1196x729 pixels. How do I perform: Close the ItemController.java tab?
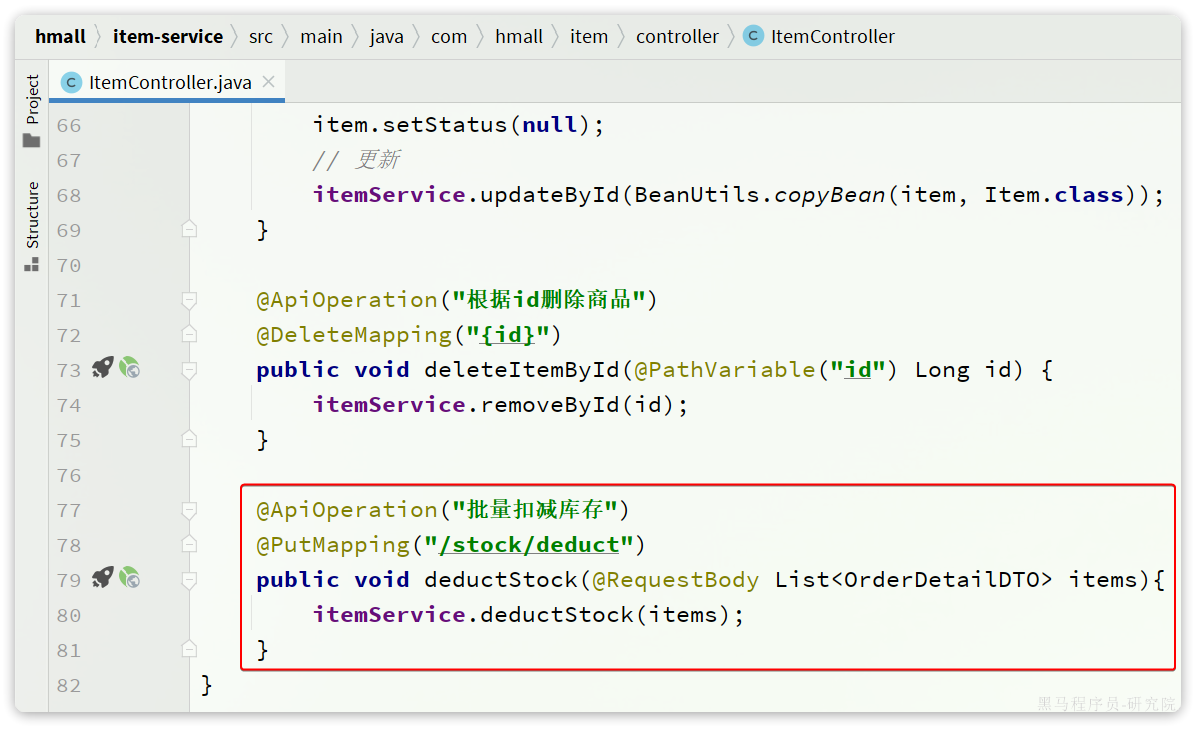tap(268, 82)
